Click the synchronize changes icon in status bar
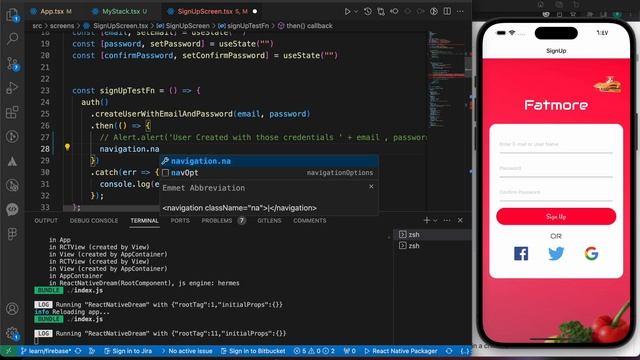640x360 pixels. [x=78, y=351]
